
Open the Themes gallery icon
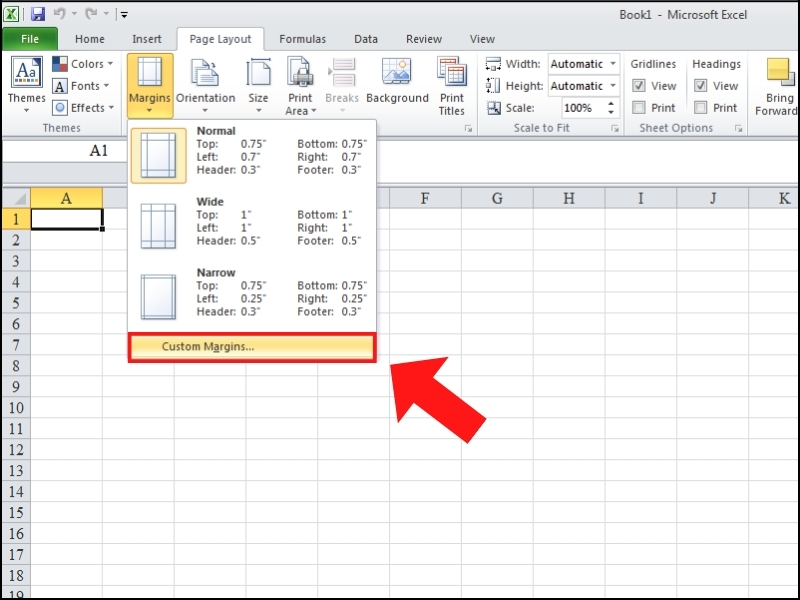[x=27, y=72]
